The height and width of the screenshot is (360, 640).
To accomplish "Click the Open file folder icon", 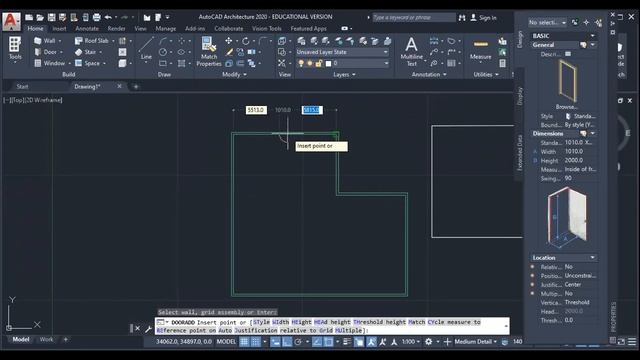I will point(40,17).
